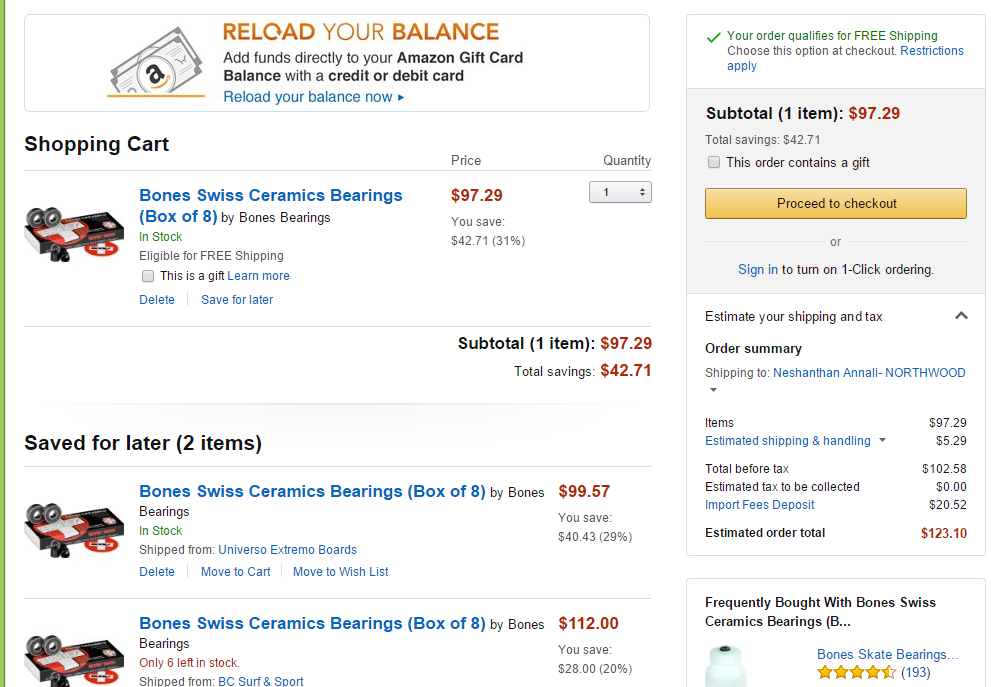Click the gift card cash icon in the banner
The width and height of the screenshot is (991, 687).
pos(156,64)
